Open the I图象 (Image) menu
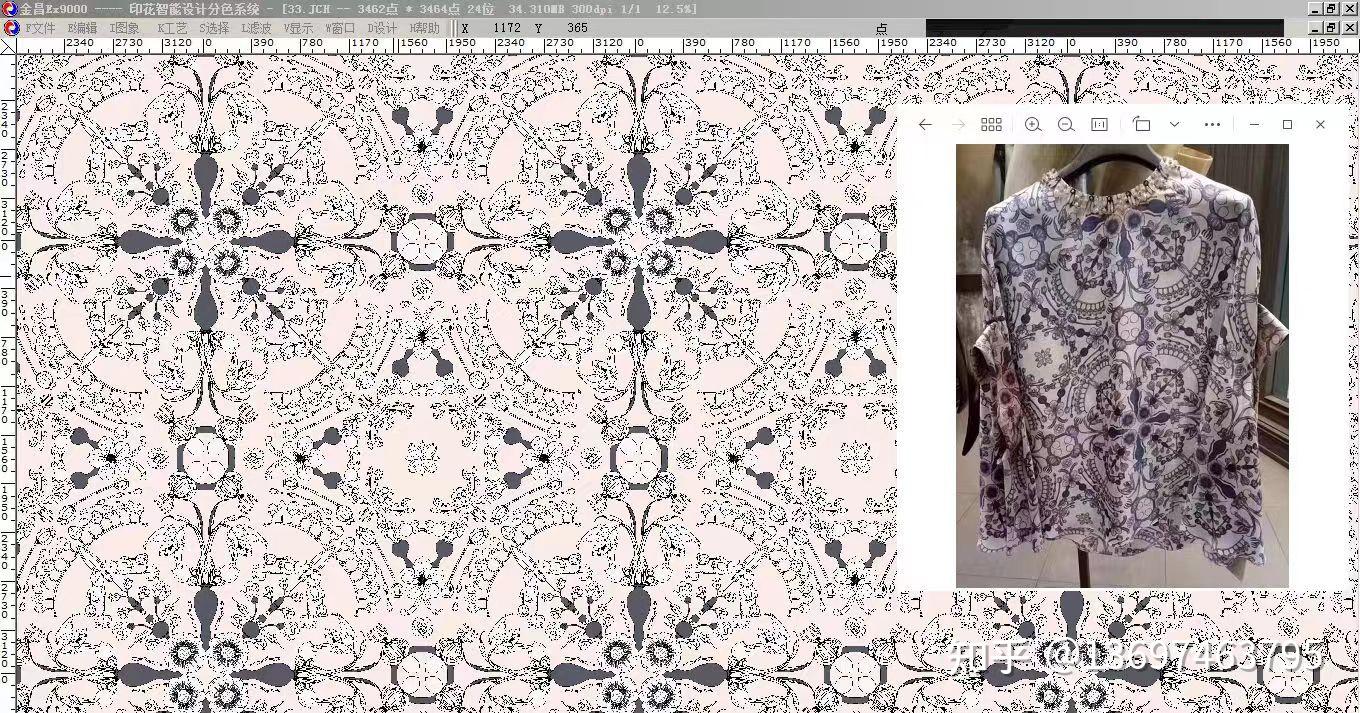The image size is (1360, 713). 125,28
